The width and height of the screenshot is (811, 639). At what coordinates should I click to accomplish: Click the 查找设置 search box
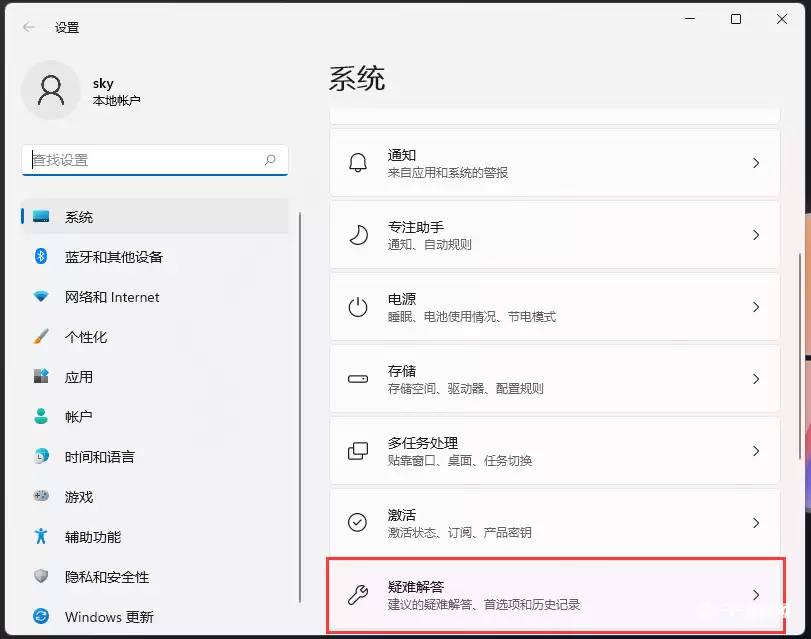145,160
